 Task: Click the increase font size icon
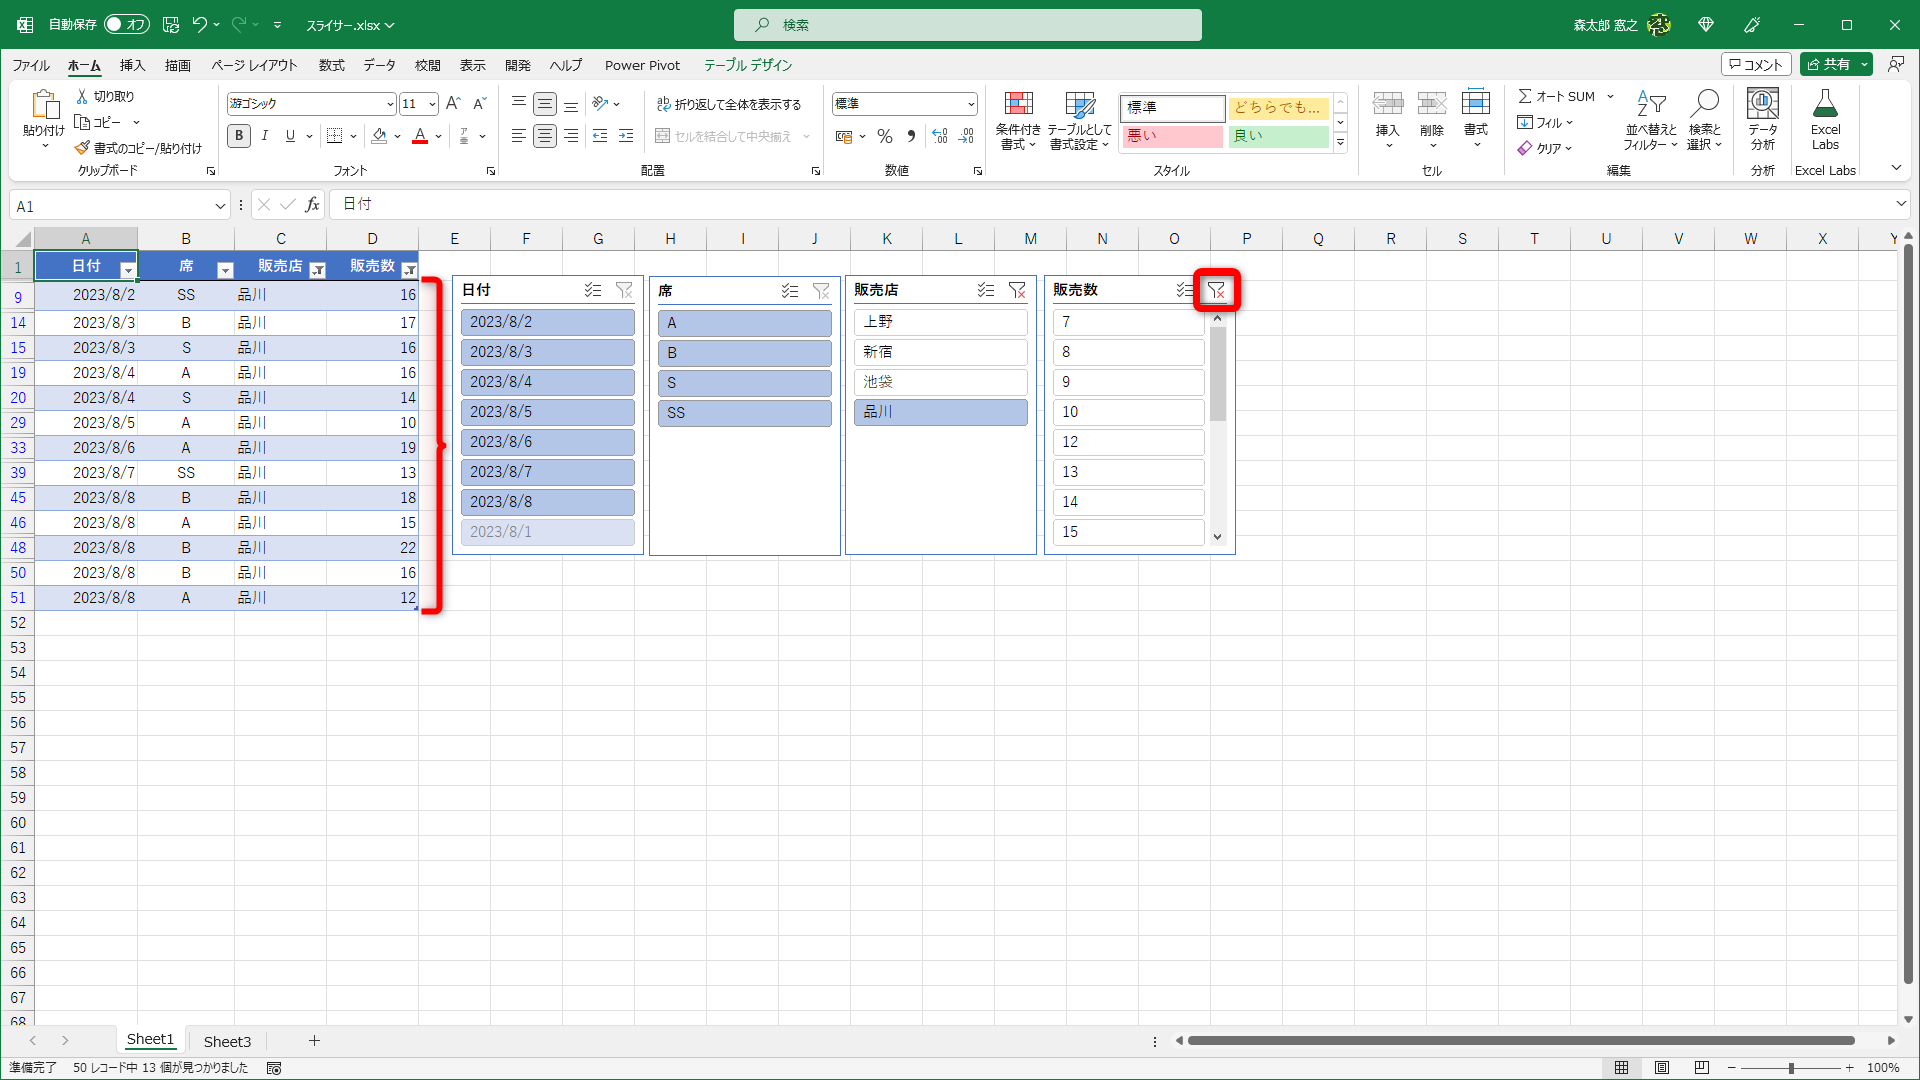[x=453, y=104]
